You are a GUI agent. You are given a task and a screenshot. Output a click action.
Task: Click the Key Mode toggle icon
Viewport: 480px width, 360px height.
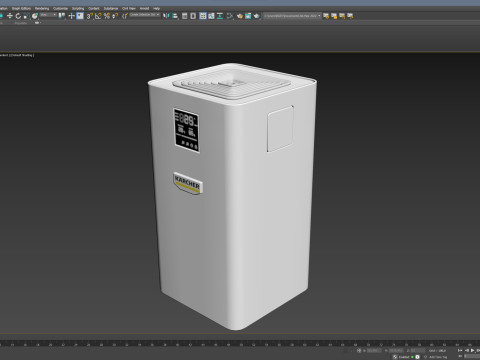click(460, 356)
